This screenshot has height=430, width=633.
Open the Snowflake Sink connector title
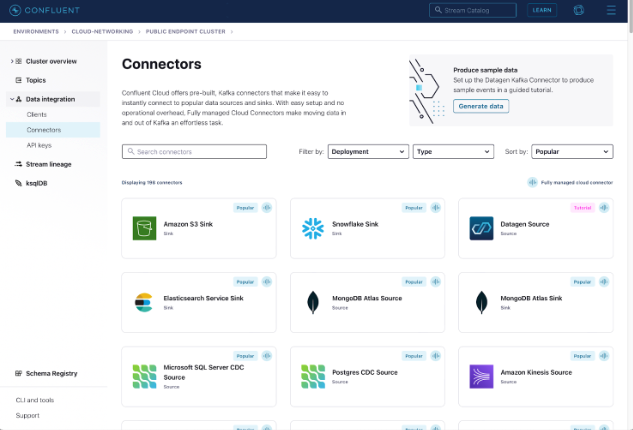355,224
